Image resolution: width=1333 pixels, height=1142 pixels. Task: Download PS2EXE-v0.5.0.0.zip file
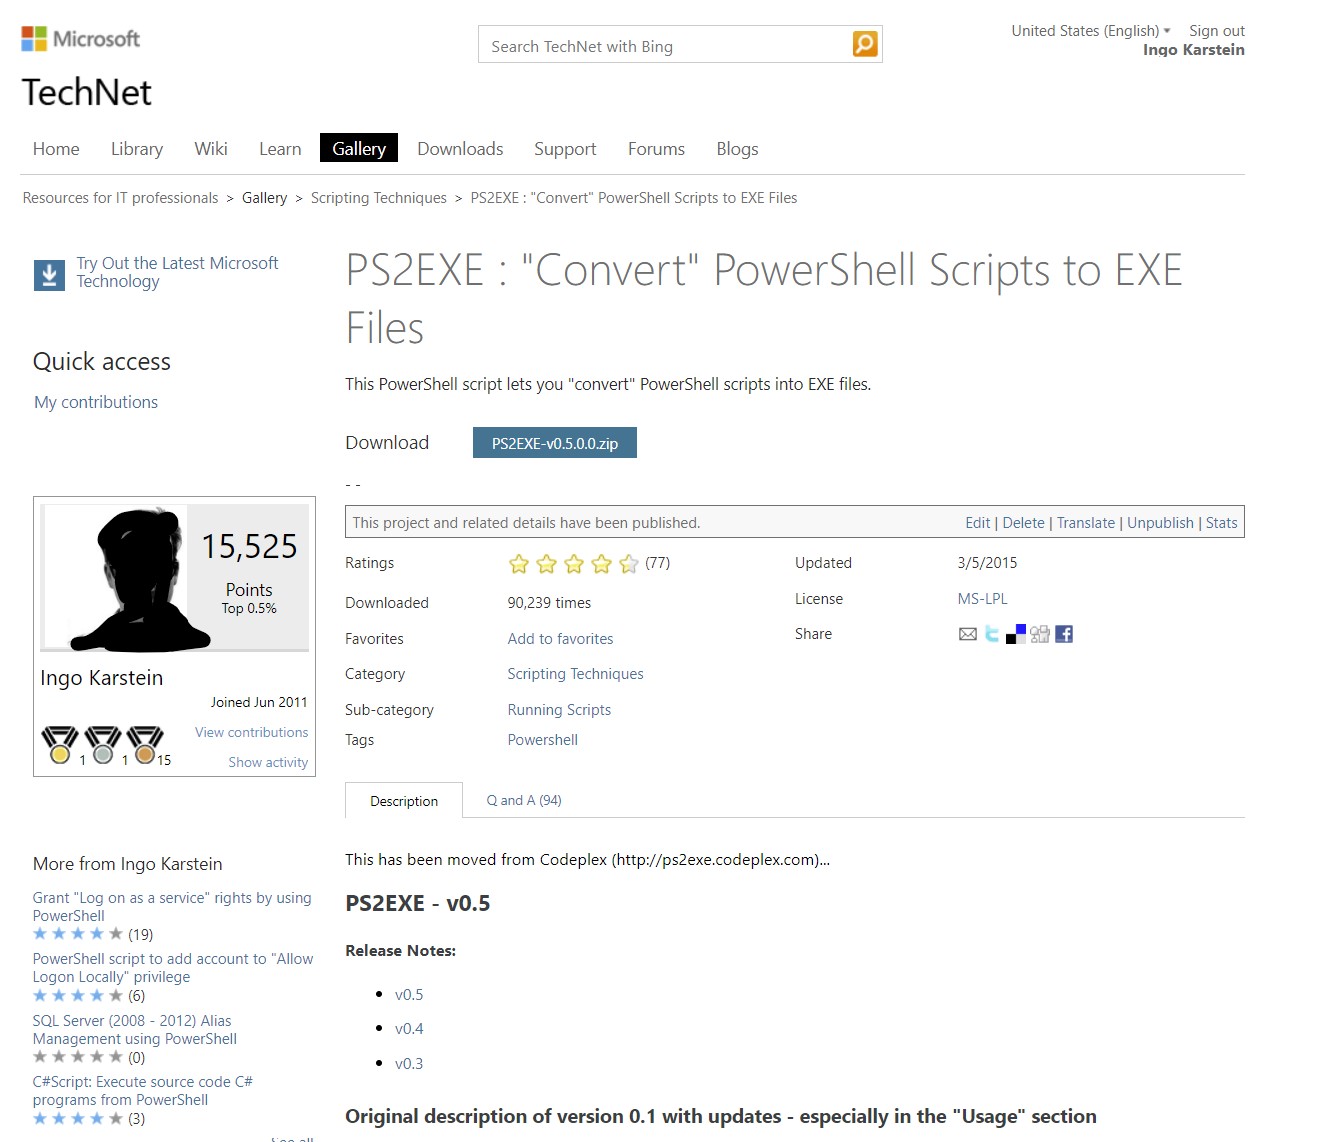click(x=555, y=443)
